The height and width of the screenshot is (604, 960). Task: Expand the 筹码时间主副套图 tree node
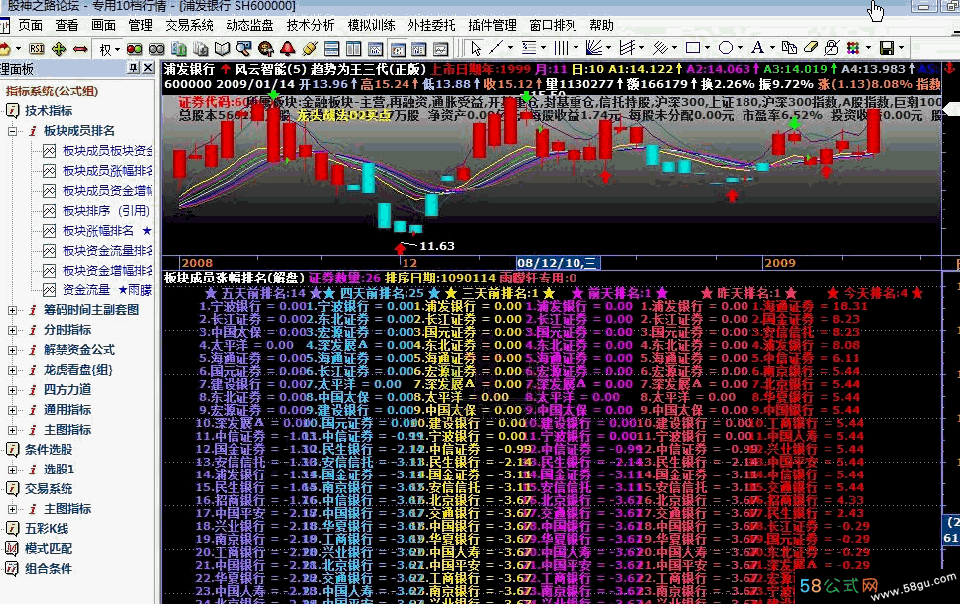click(12, 310)
